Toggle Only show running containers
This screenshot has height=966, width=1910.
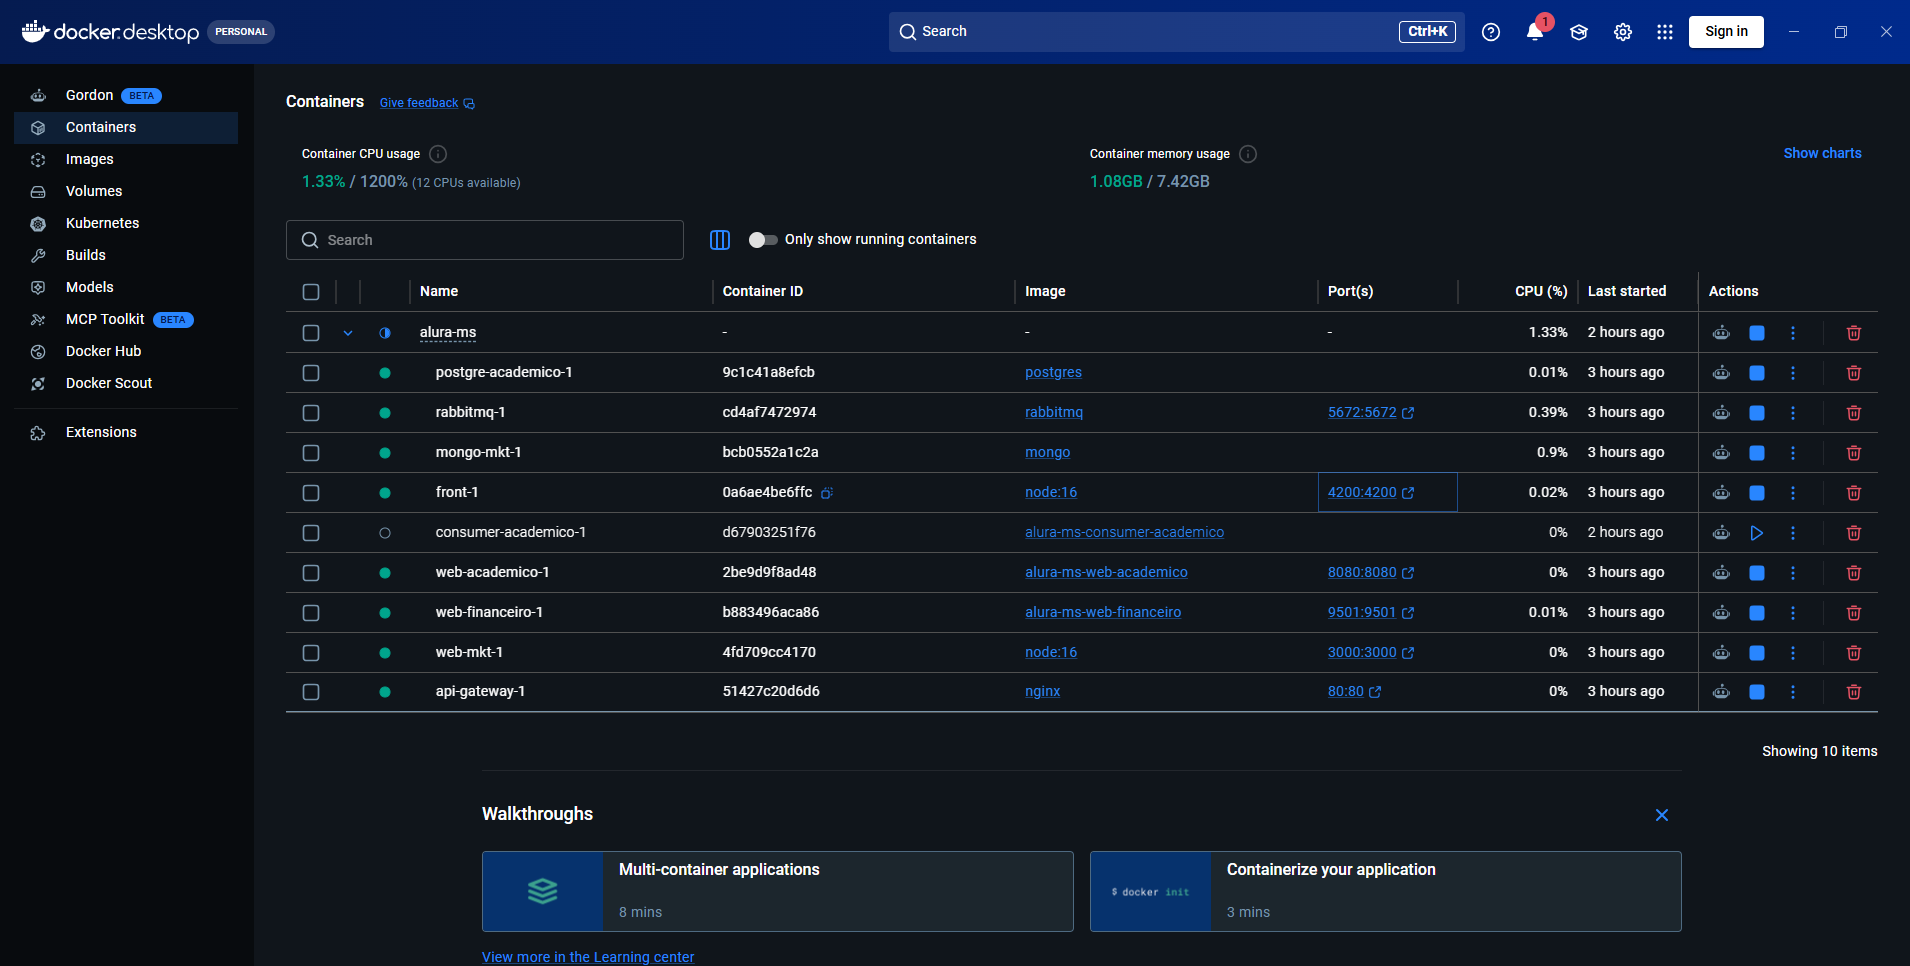[x=763, y=240]
